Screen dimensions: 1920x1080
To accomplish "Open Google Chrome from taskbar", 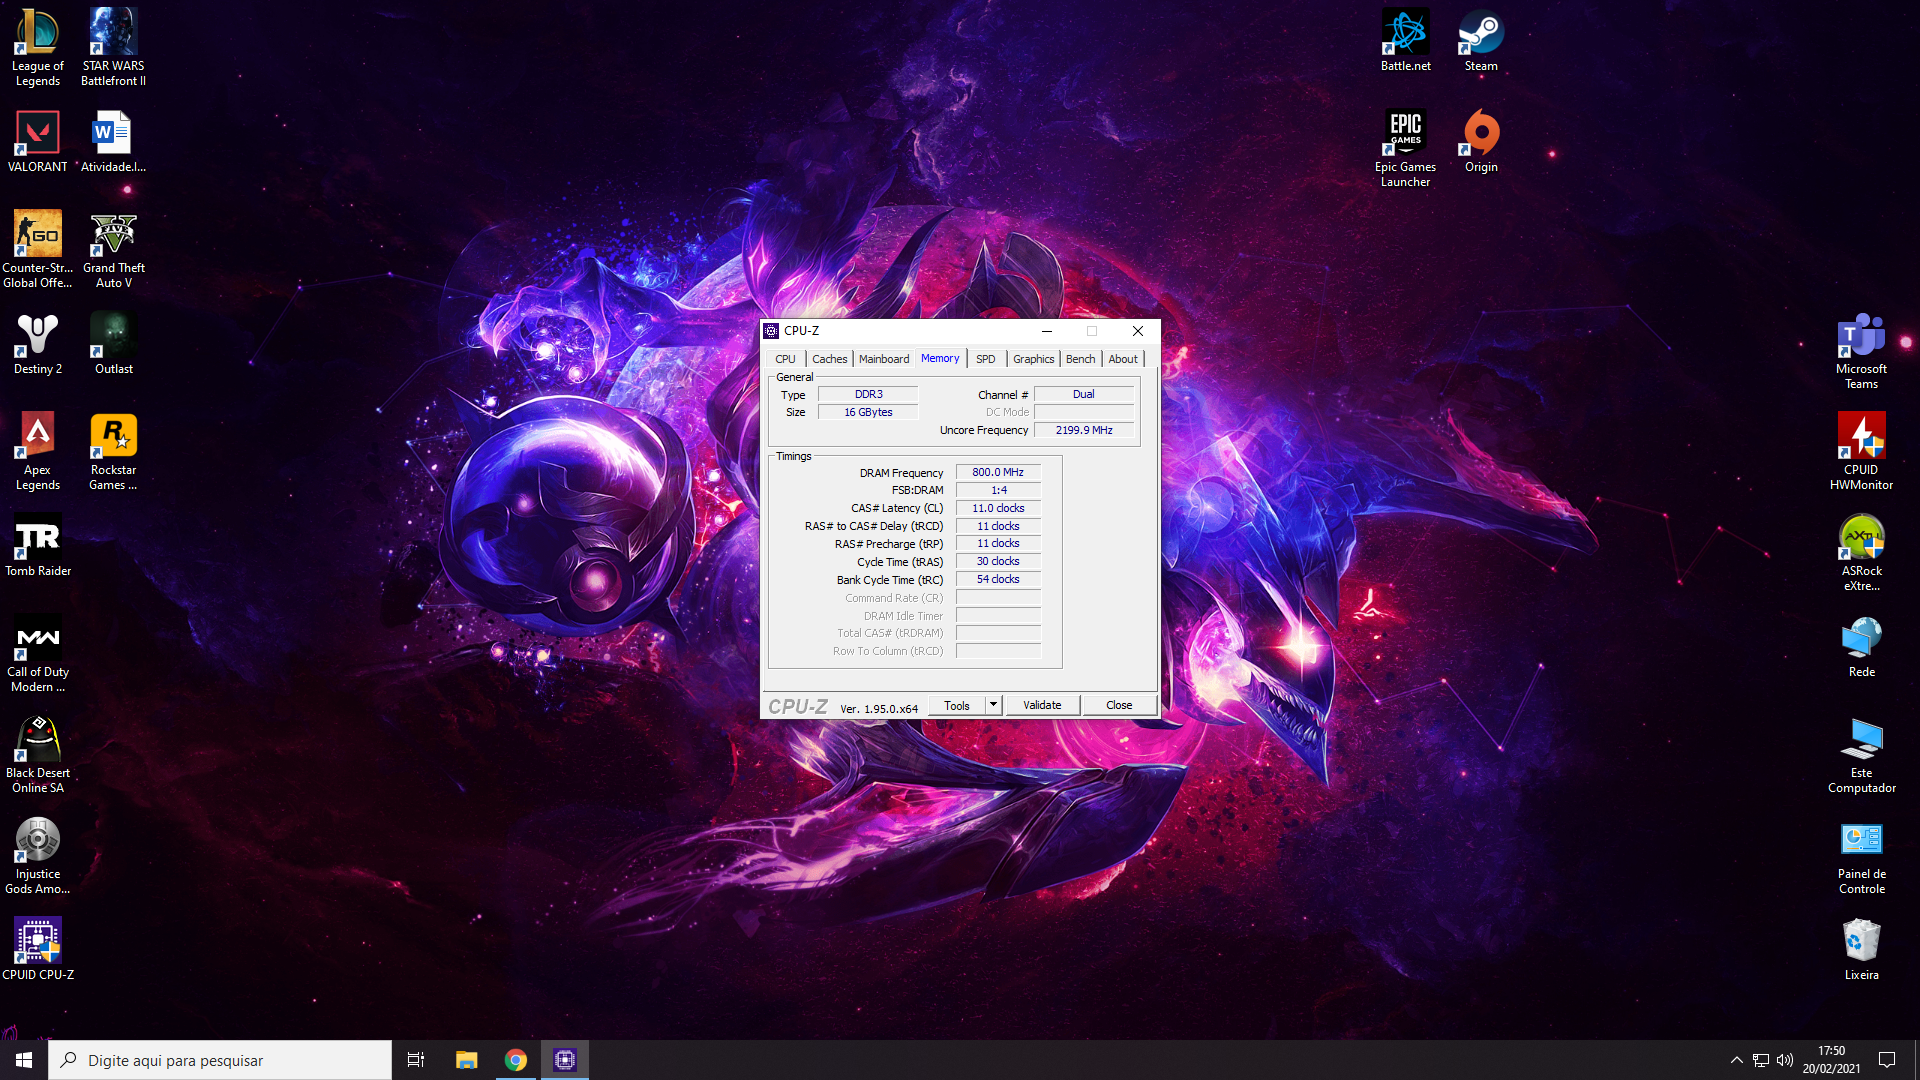I will [x=516, y=1060].
